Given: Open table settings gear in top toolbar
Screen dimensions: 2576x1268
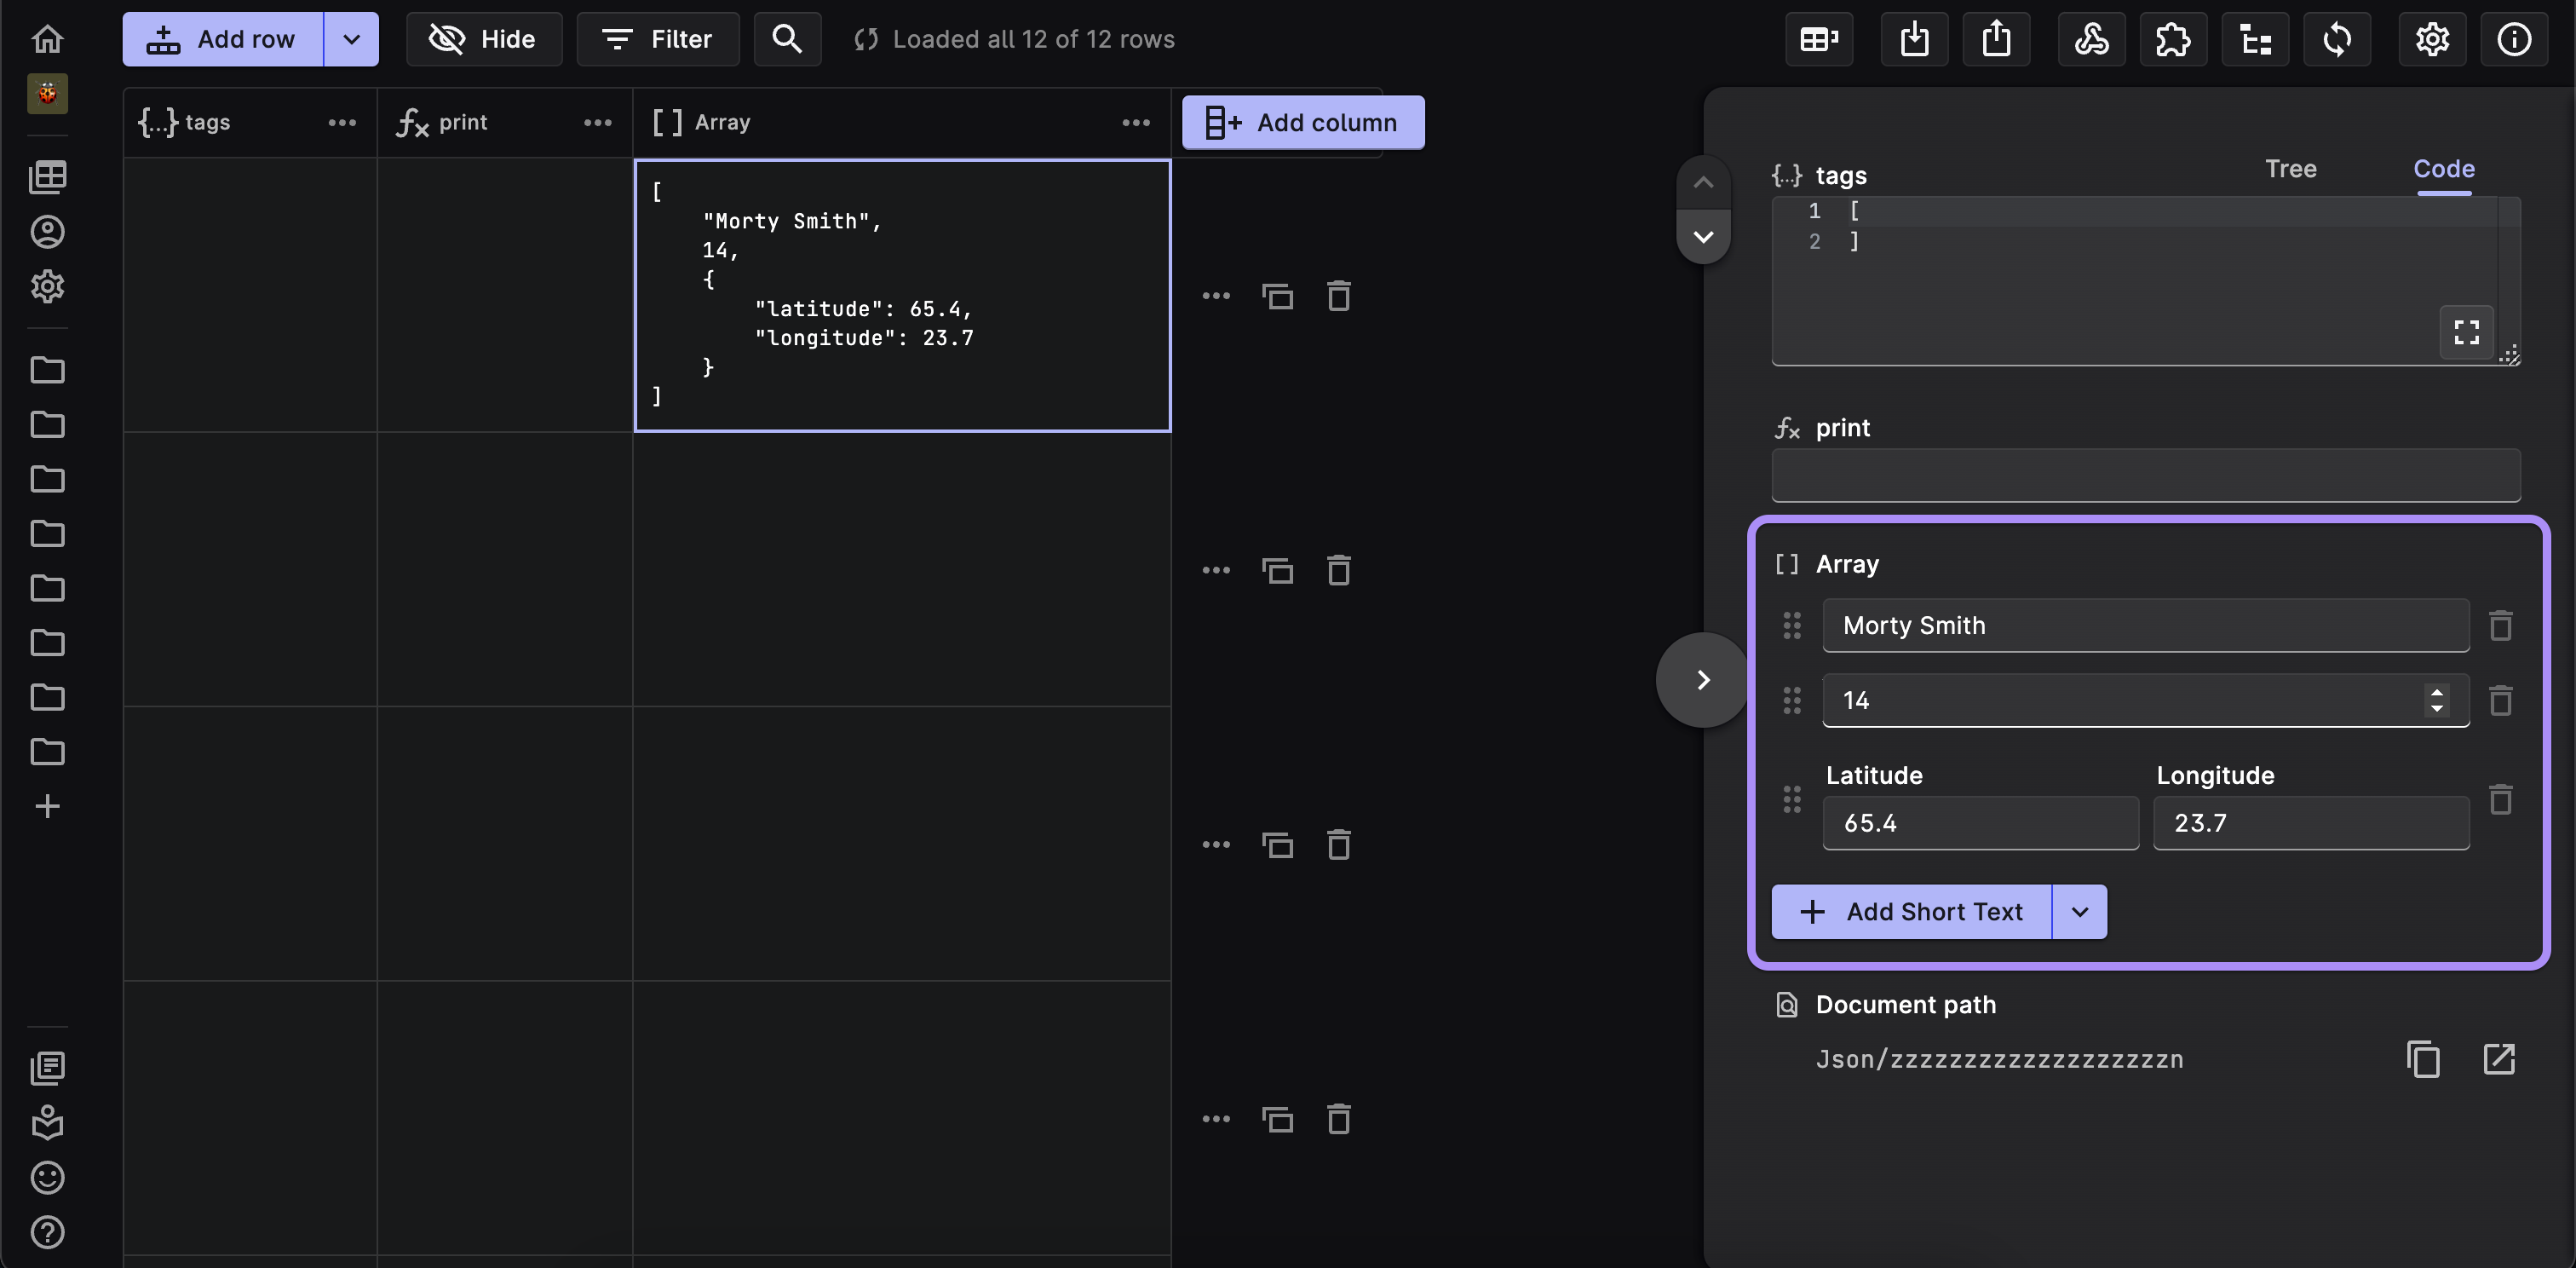Looking at the screenshot, I should tap(2432, 39).
